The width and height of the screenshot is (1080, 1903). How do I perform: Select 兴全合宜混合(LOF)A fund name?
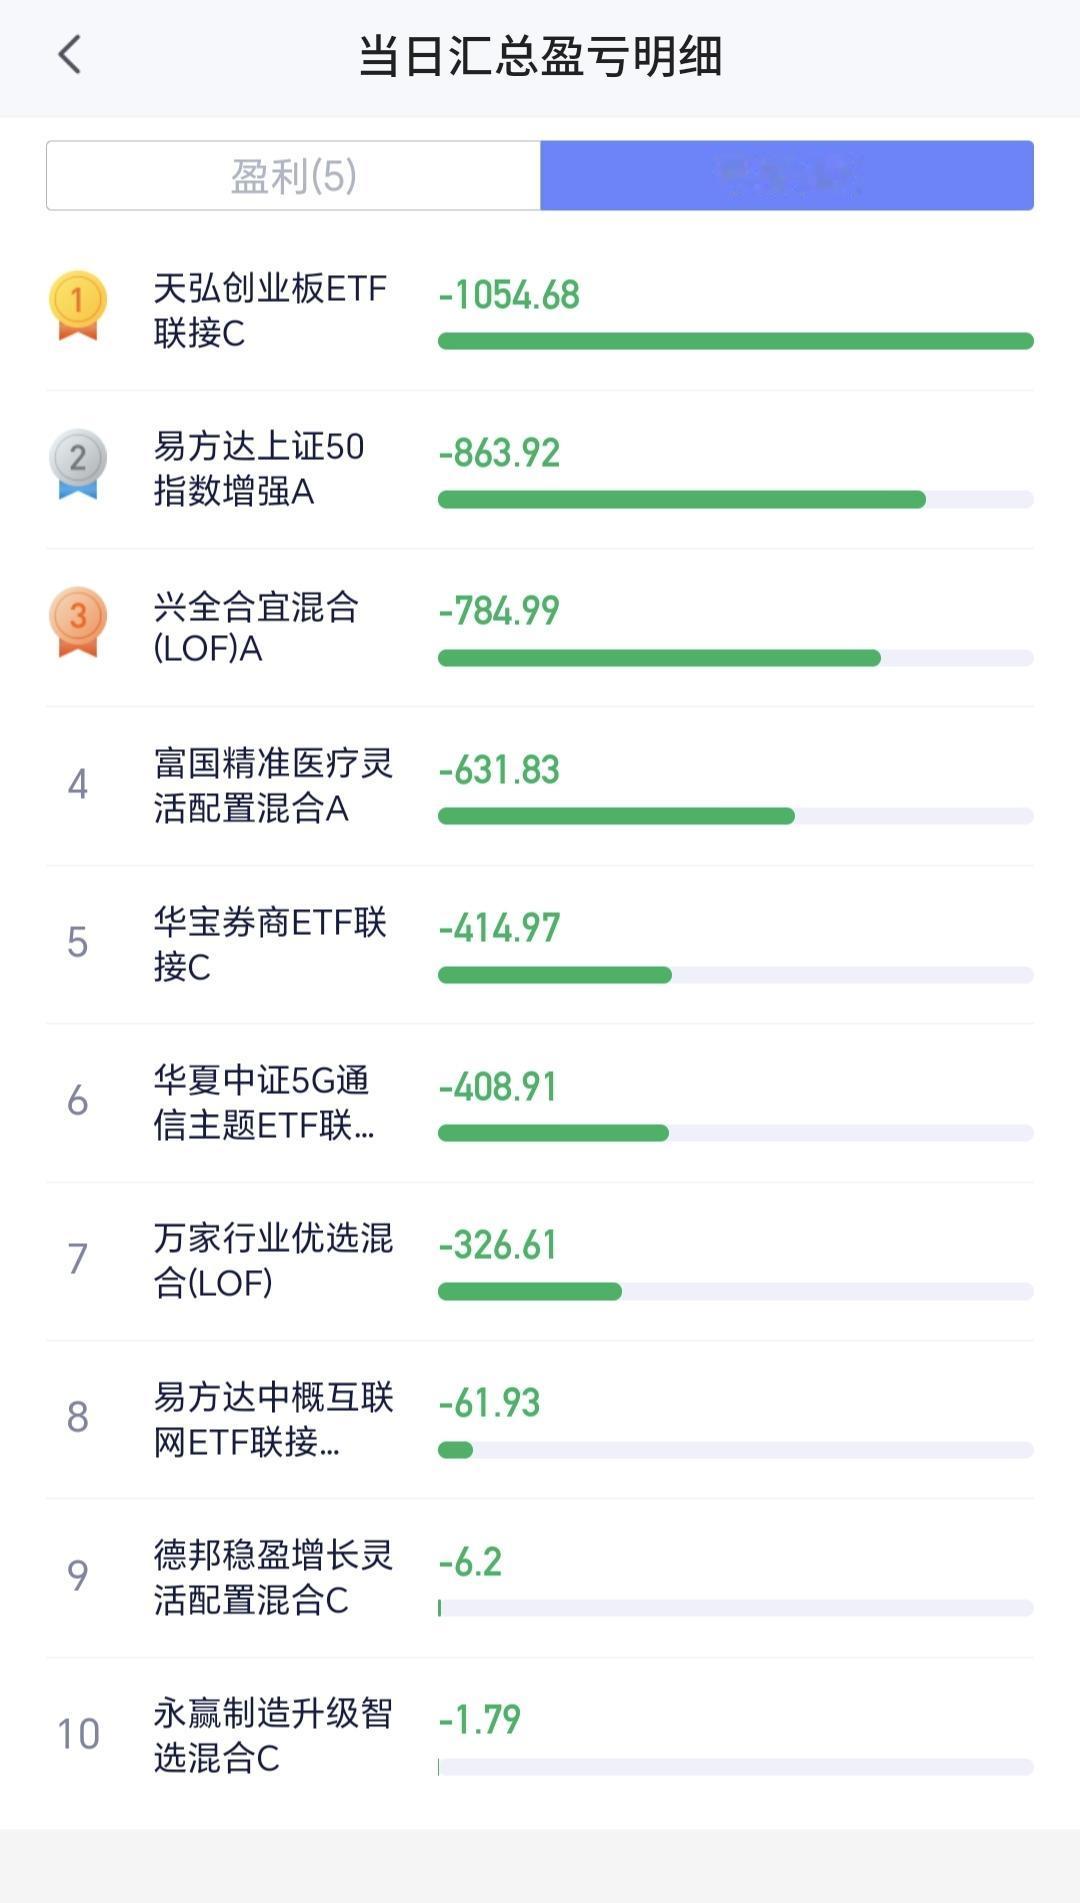[x=256, y=628]
